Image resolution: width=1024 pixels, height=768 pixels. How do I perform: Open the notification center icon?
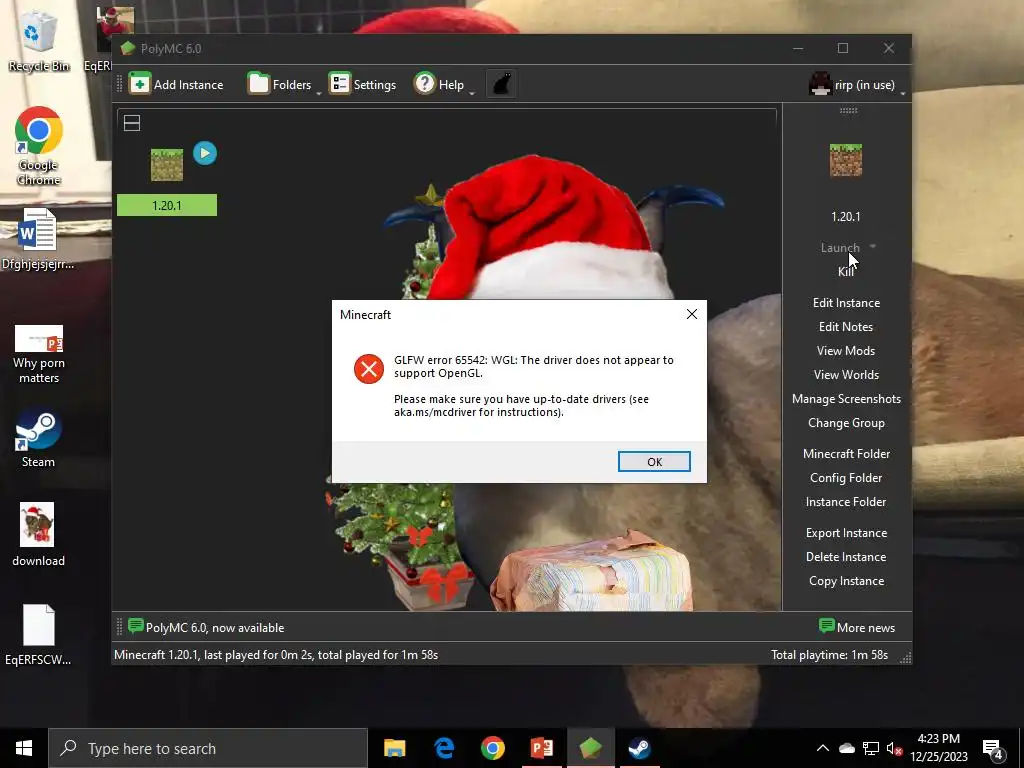pyautogui.click(x=992, y=748)
